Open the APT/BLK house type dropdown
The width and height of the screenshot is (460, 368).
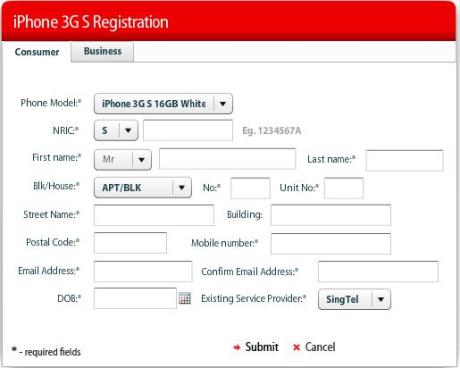[143, 188]
